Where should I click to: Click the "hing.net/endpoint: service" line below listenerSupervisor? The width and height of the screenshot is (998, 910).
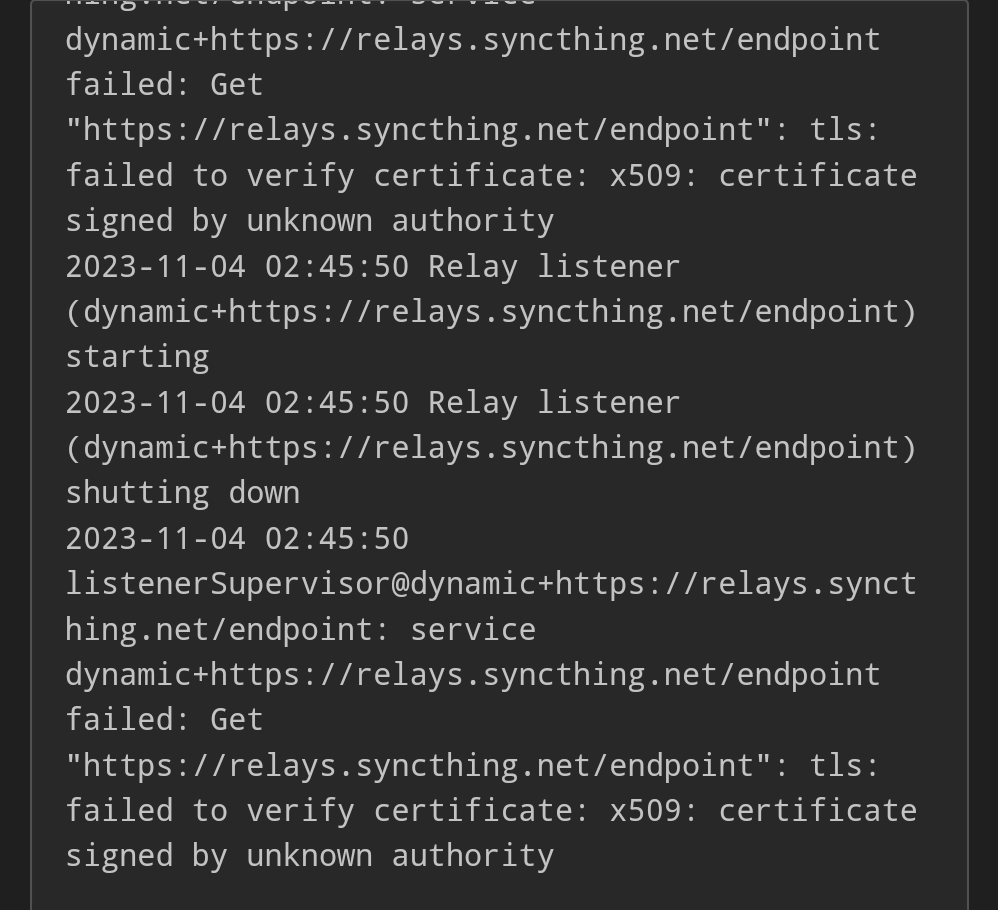300,630
